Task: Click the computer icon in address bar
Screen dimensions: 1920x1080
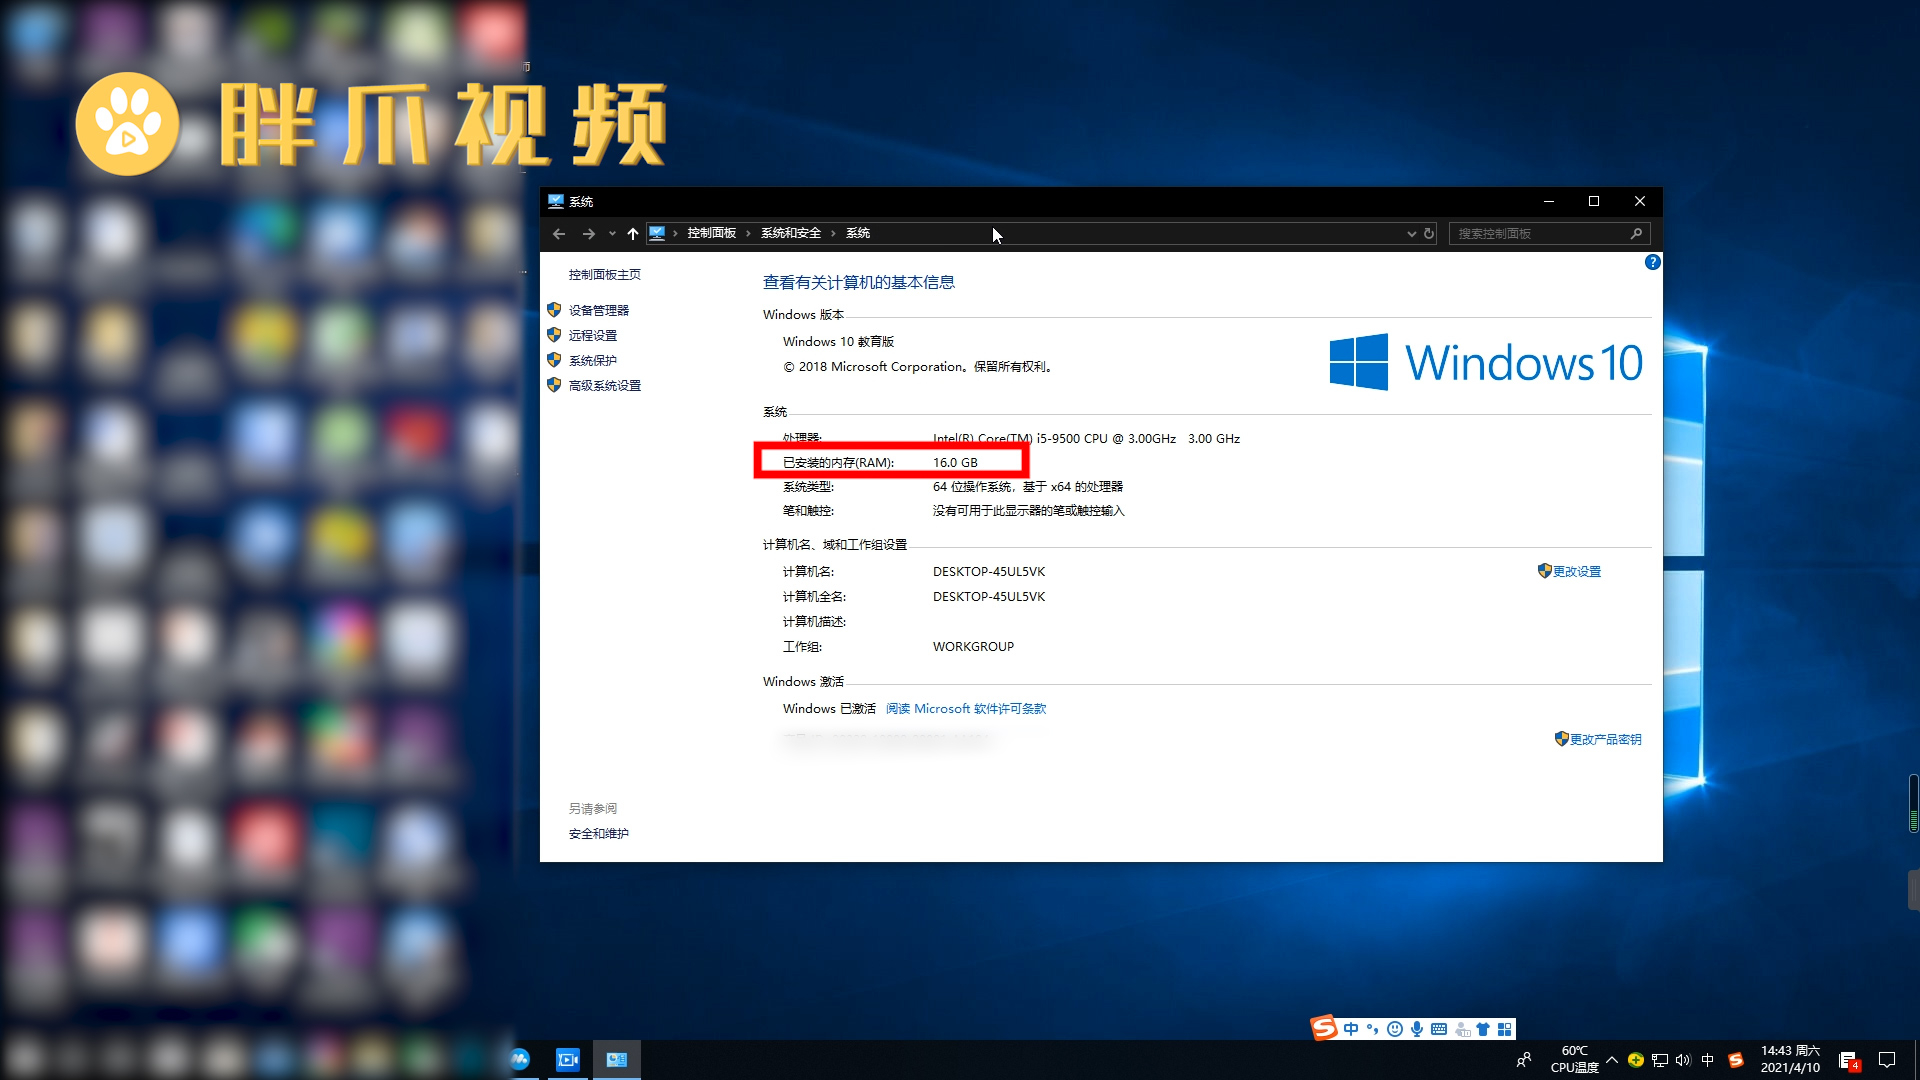Action: (657, 233)
